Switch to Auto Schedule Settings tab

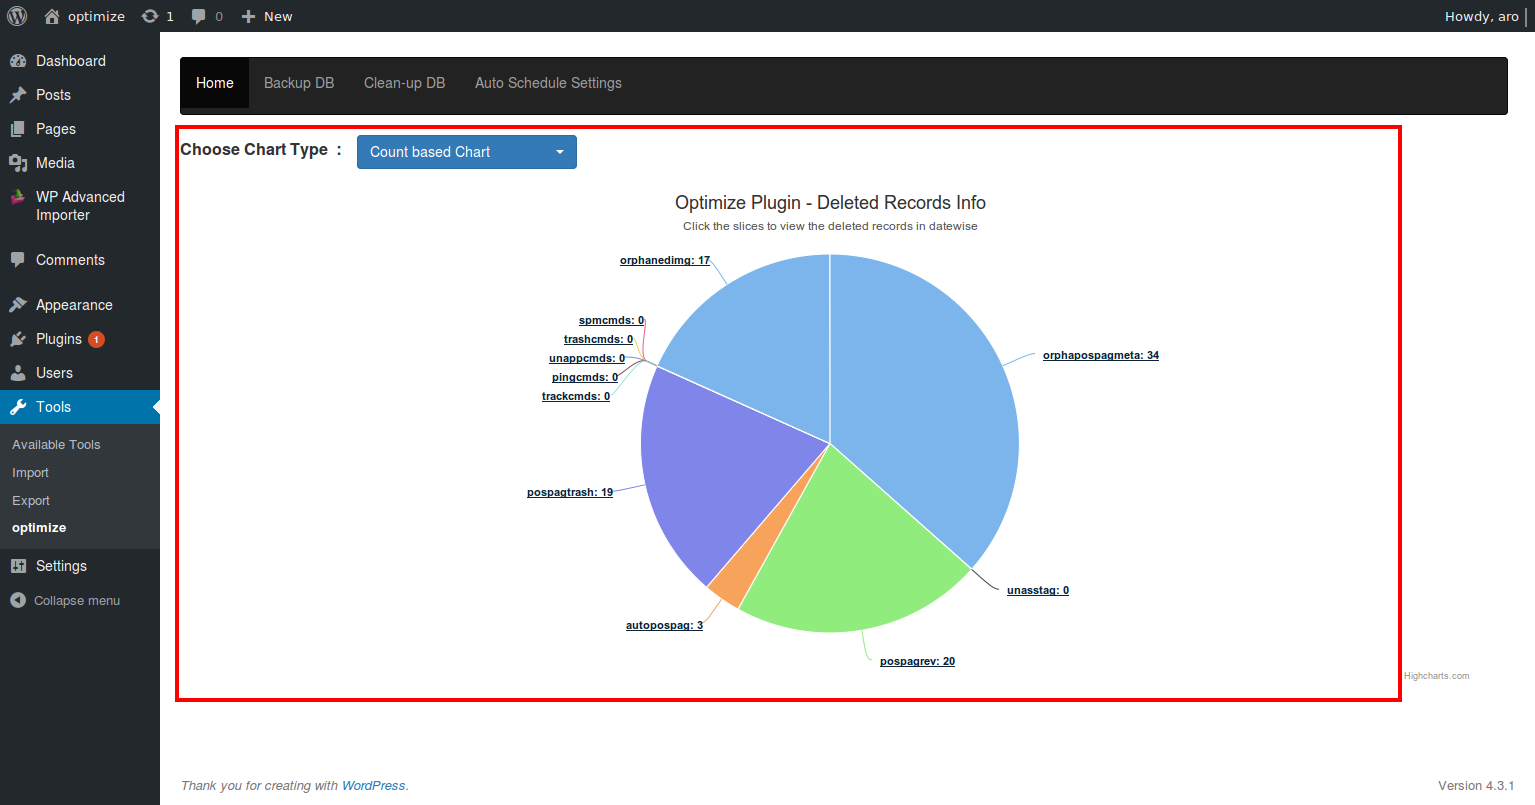pos(548,83)
